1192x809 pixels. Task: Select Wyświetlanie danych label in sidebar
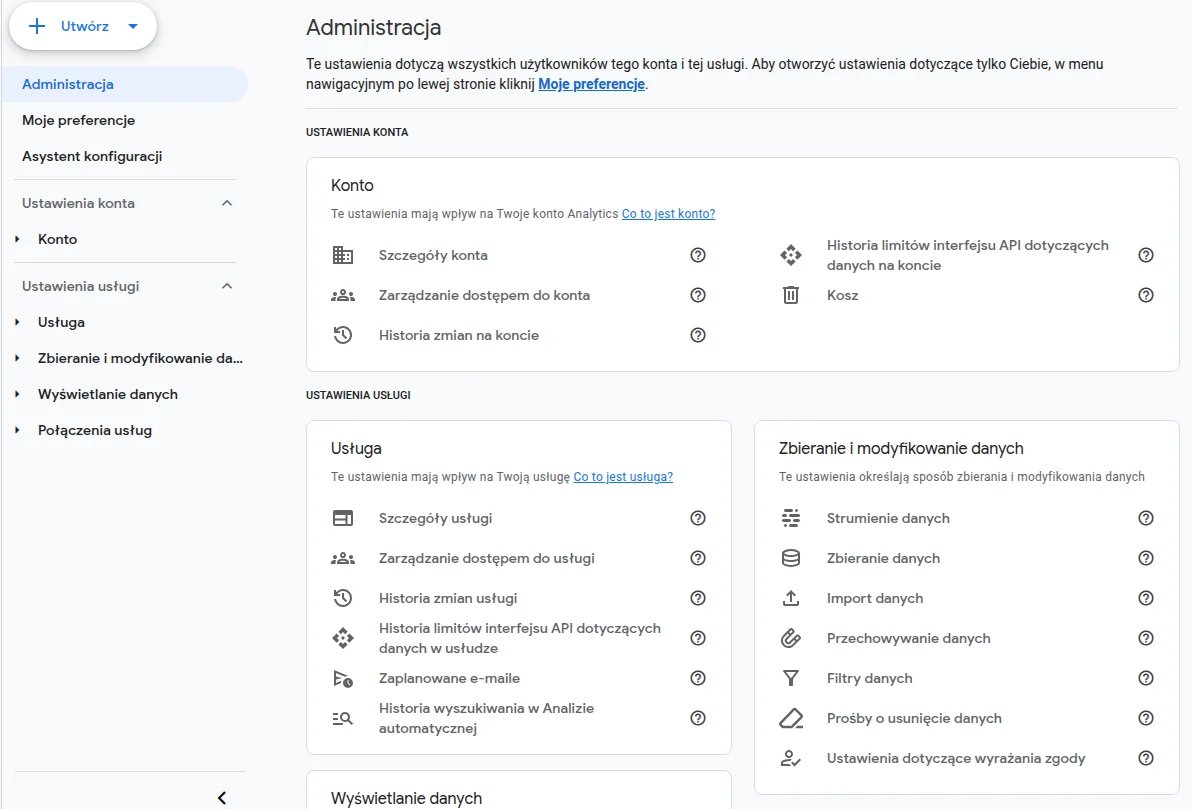(108, 395)
